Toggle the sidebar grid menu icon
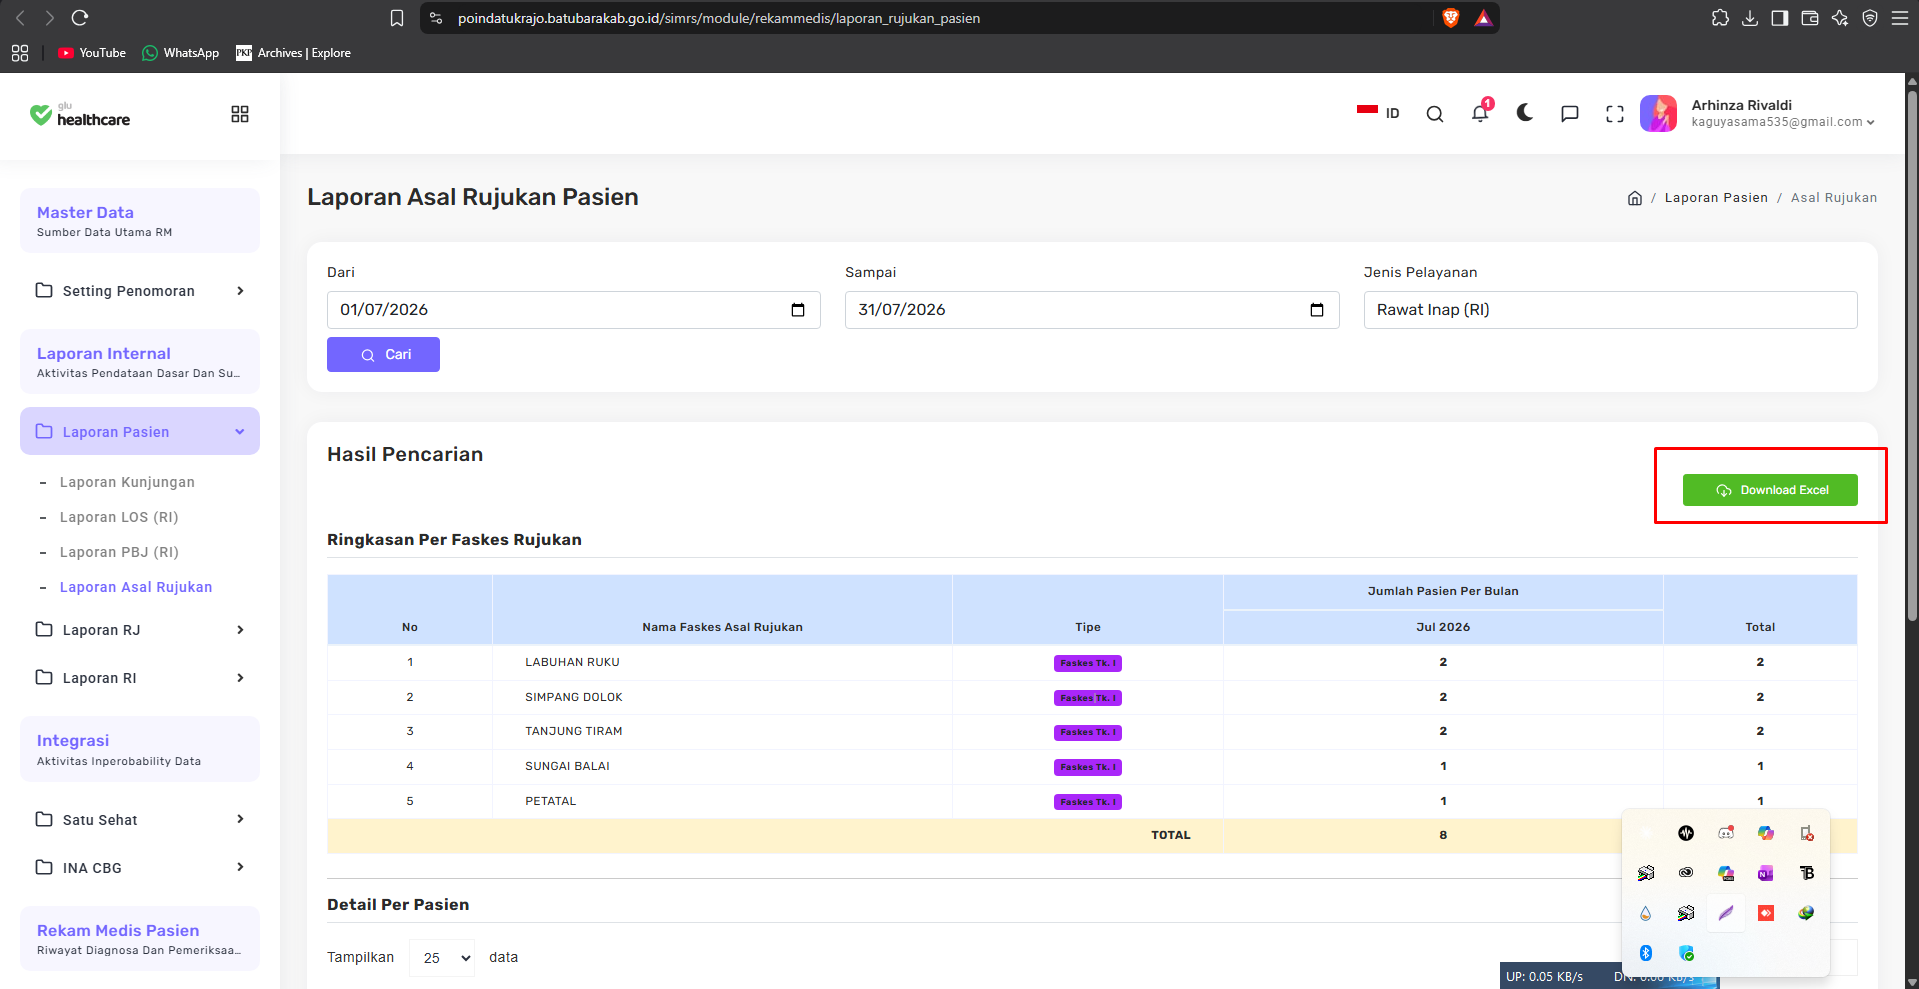Image resolution: width=1919 pixels, height=989 pixels. [x=240, y=114]
